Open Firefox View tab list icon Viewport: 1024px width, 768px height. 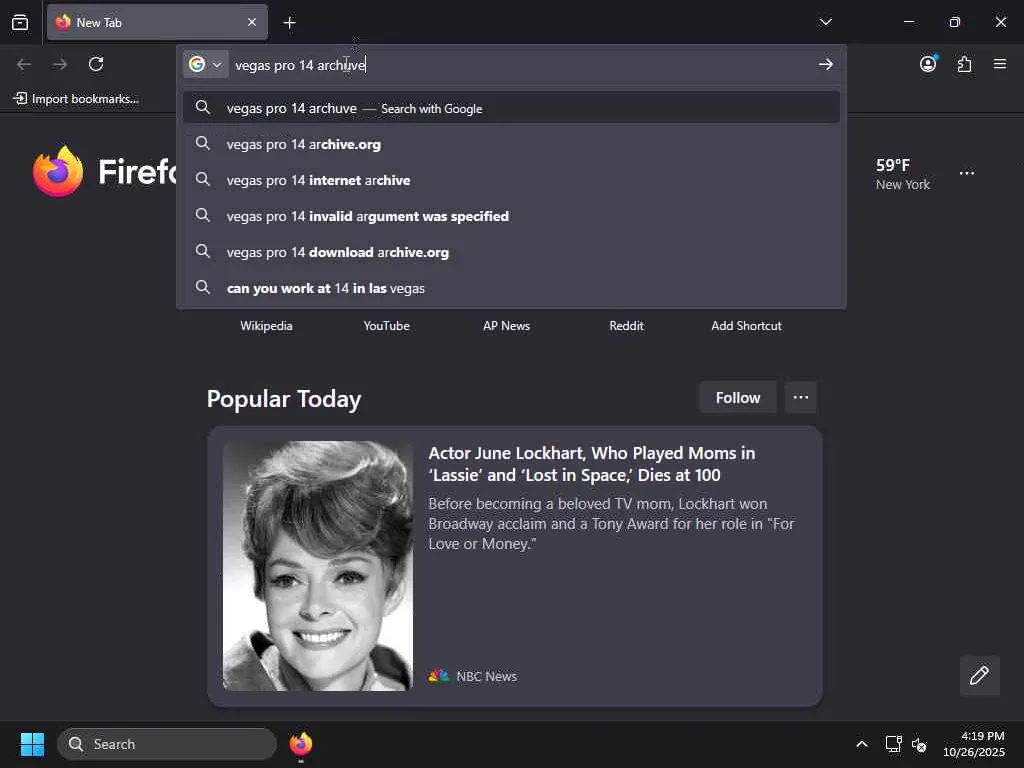tap(20, 22)
